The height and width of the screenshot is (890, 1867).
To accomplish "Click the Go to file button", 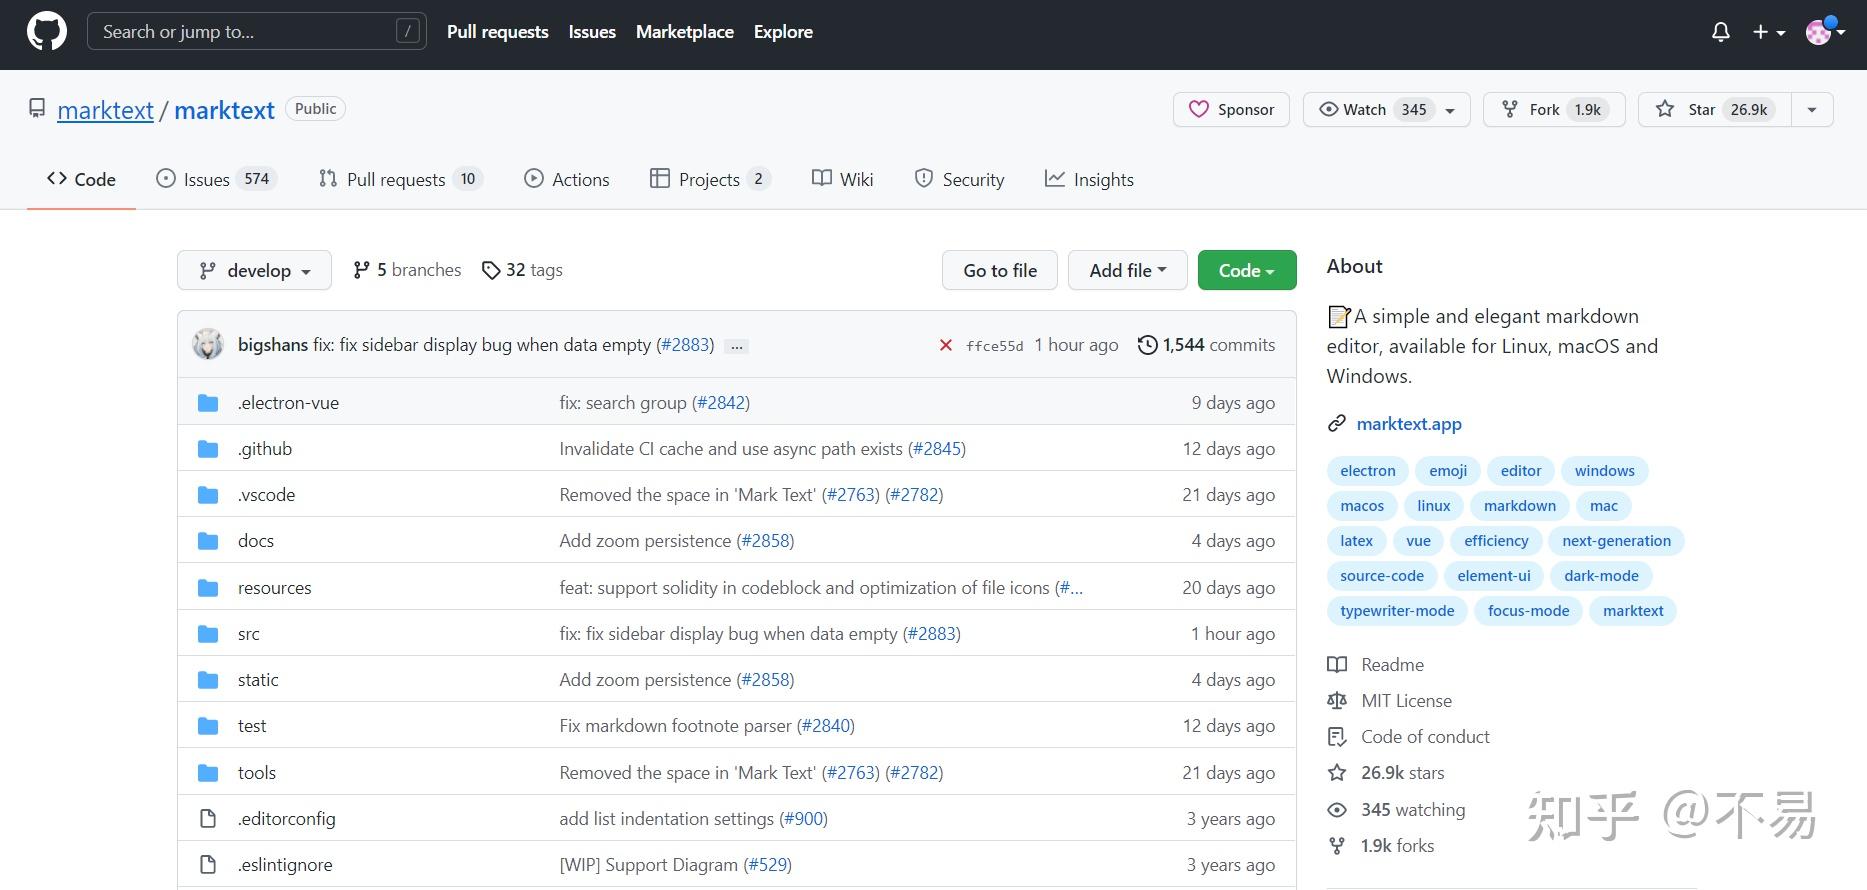I will tap(999, 270).
